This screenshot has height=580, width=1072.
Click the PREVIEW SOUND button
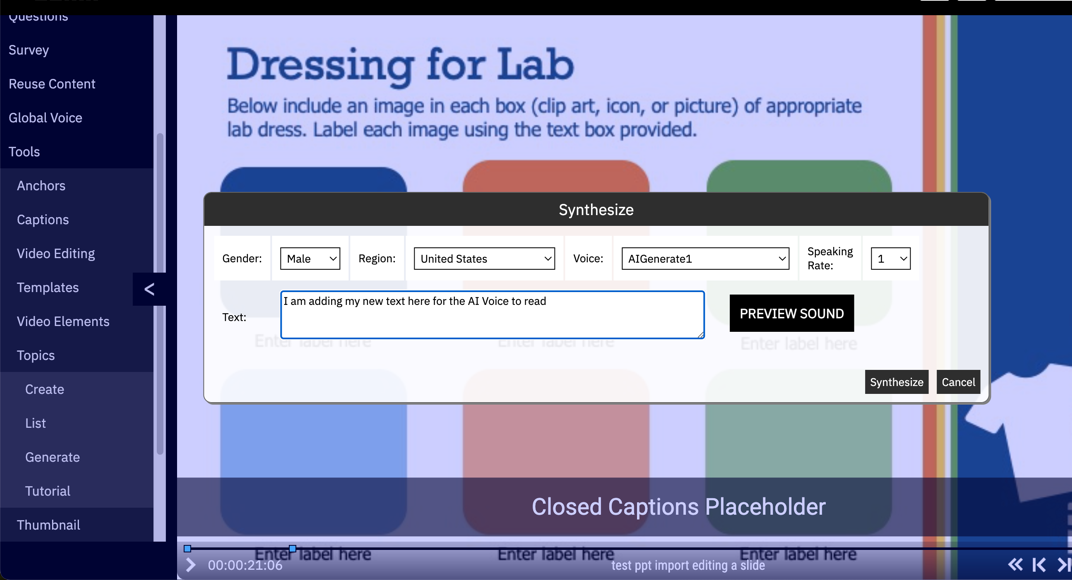pos(791,313)
